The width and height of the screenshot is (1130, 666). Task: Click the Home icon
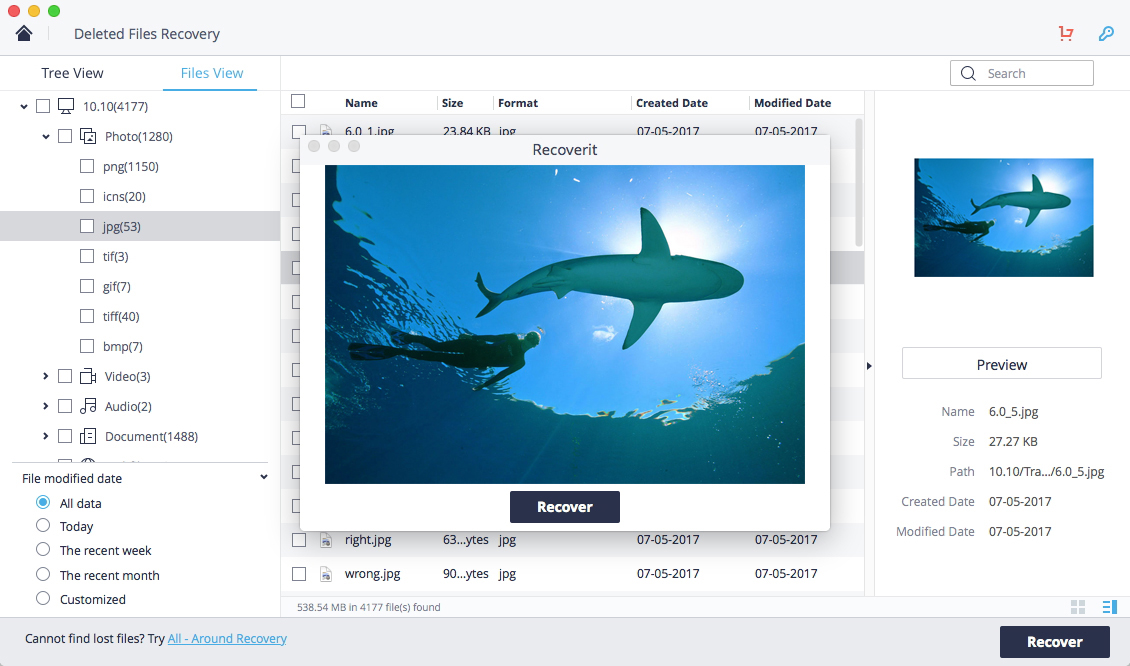click(24, 33)
